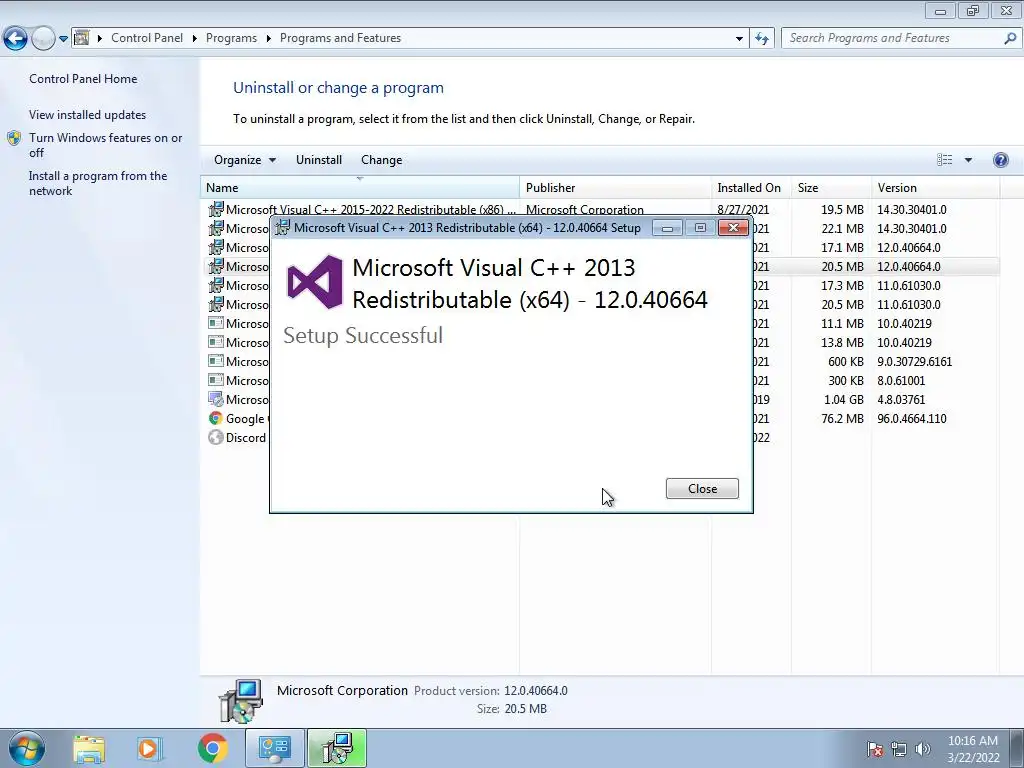Open View installed updates link
This screenshot has height=768, width=1024.
click(x=88, y=115)
